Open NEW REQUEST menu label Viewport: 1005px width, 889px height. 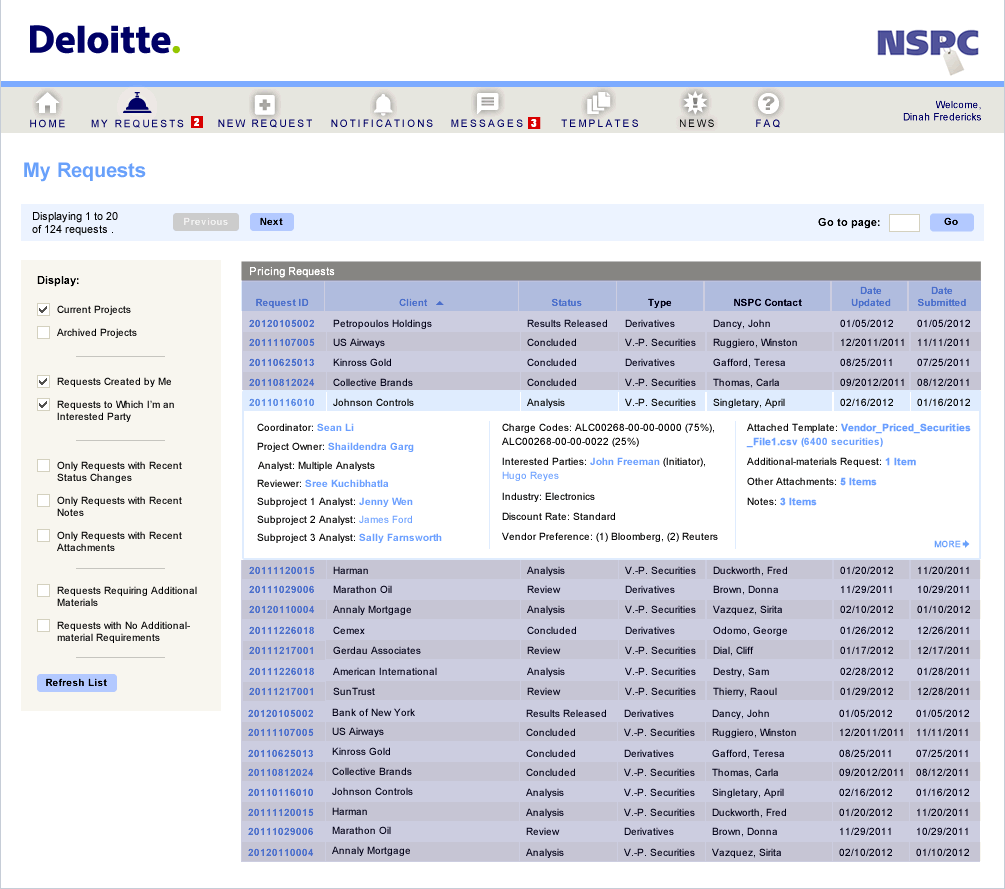265,124
